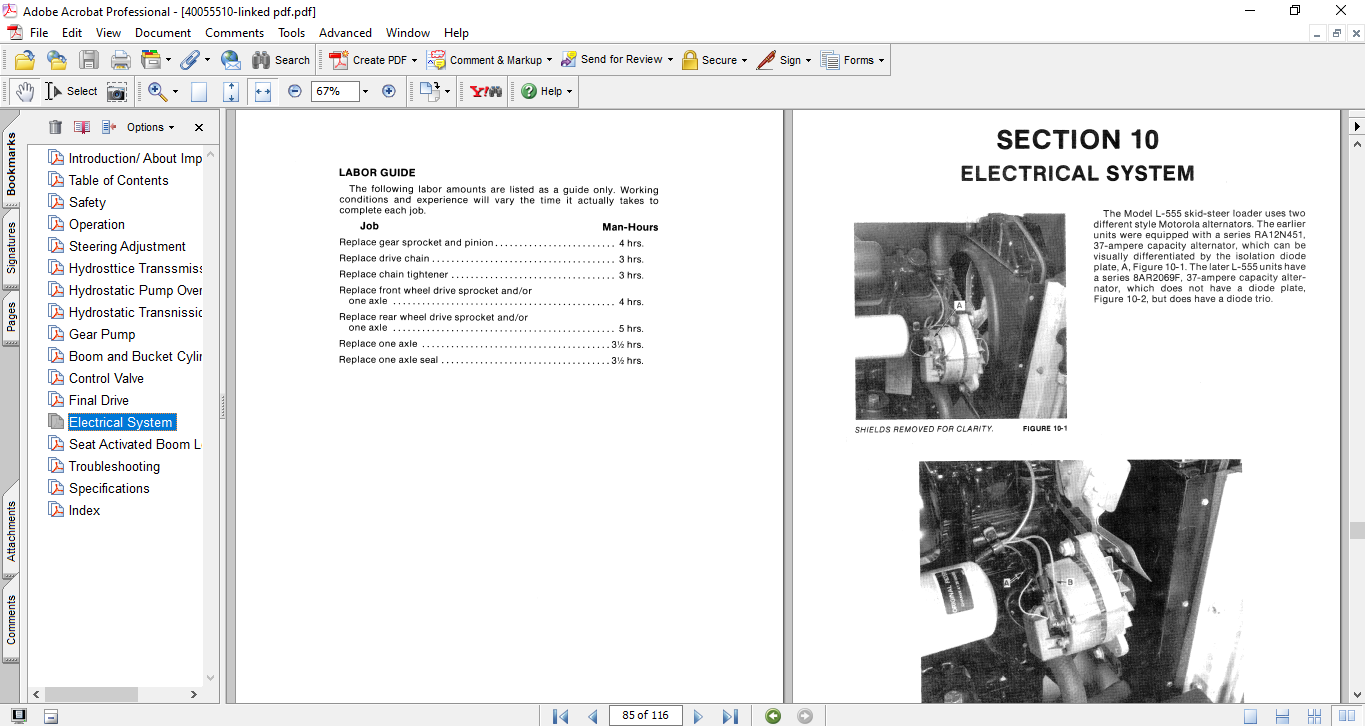Go to the last page
Screen dimensions: 1365x726
coord(730,716)
